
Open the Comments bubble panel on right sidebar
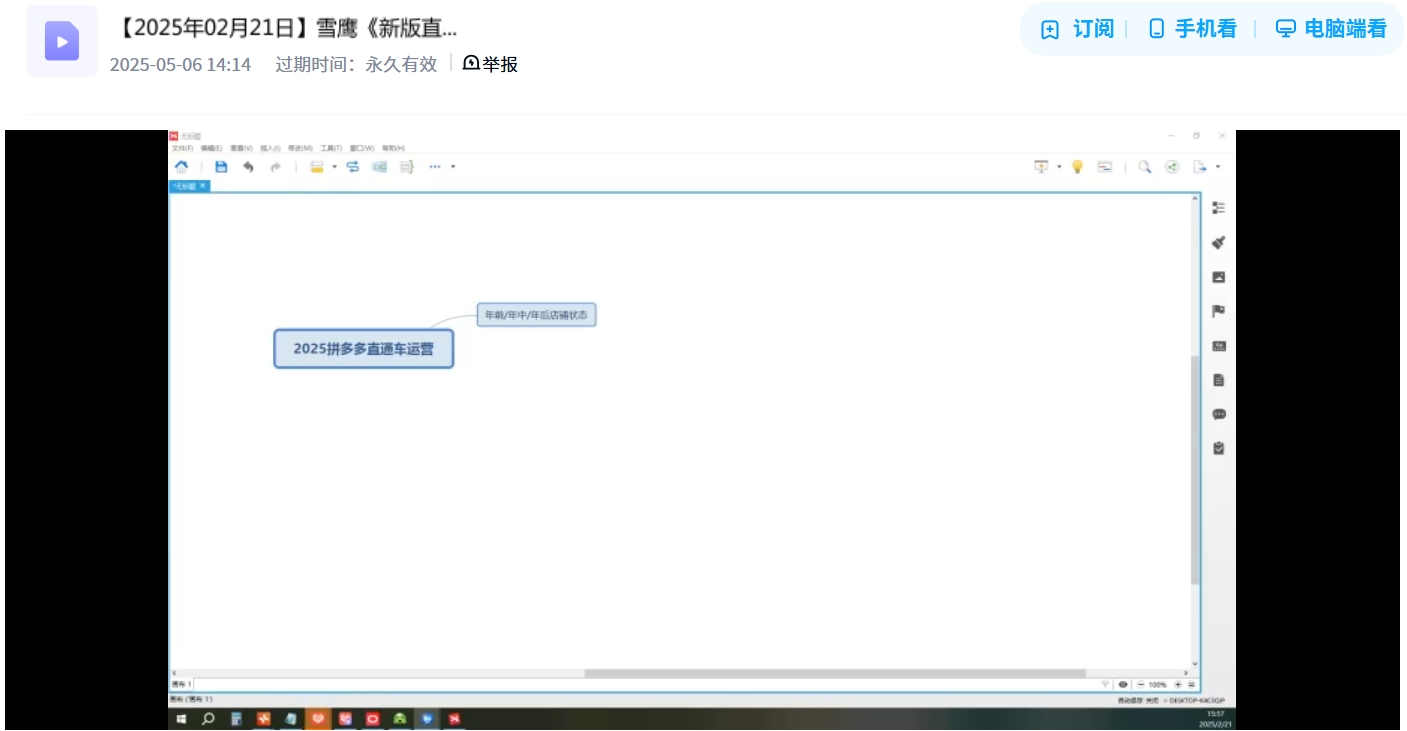pos(1218,414)
